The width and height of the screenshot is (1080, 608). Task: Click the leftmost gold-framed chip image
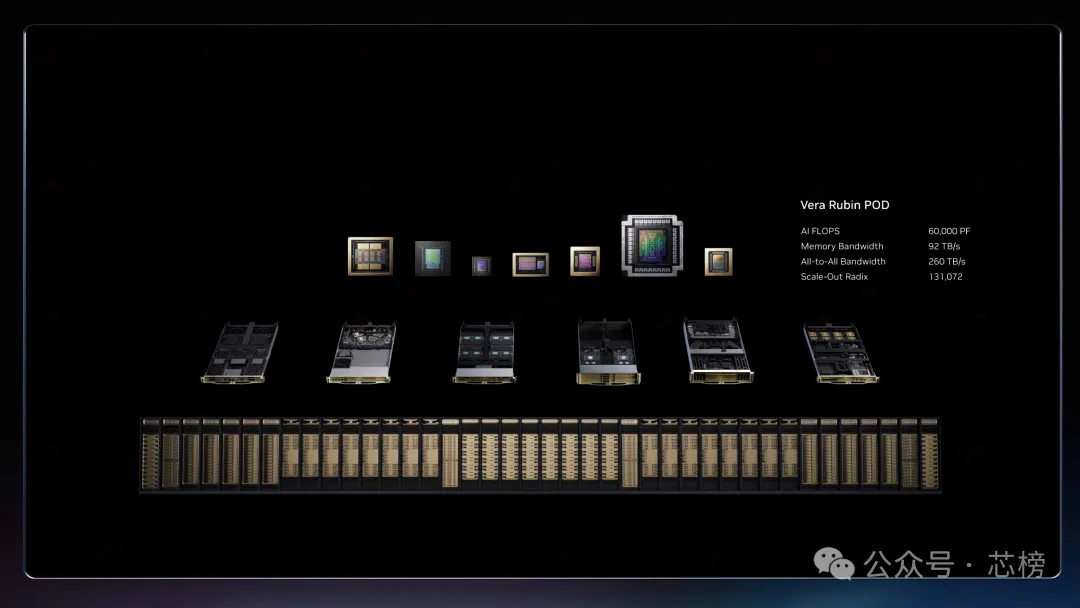point(371,256)
